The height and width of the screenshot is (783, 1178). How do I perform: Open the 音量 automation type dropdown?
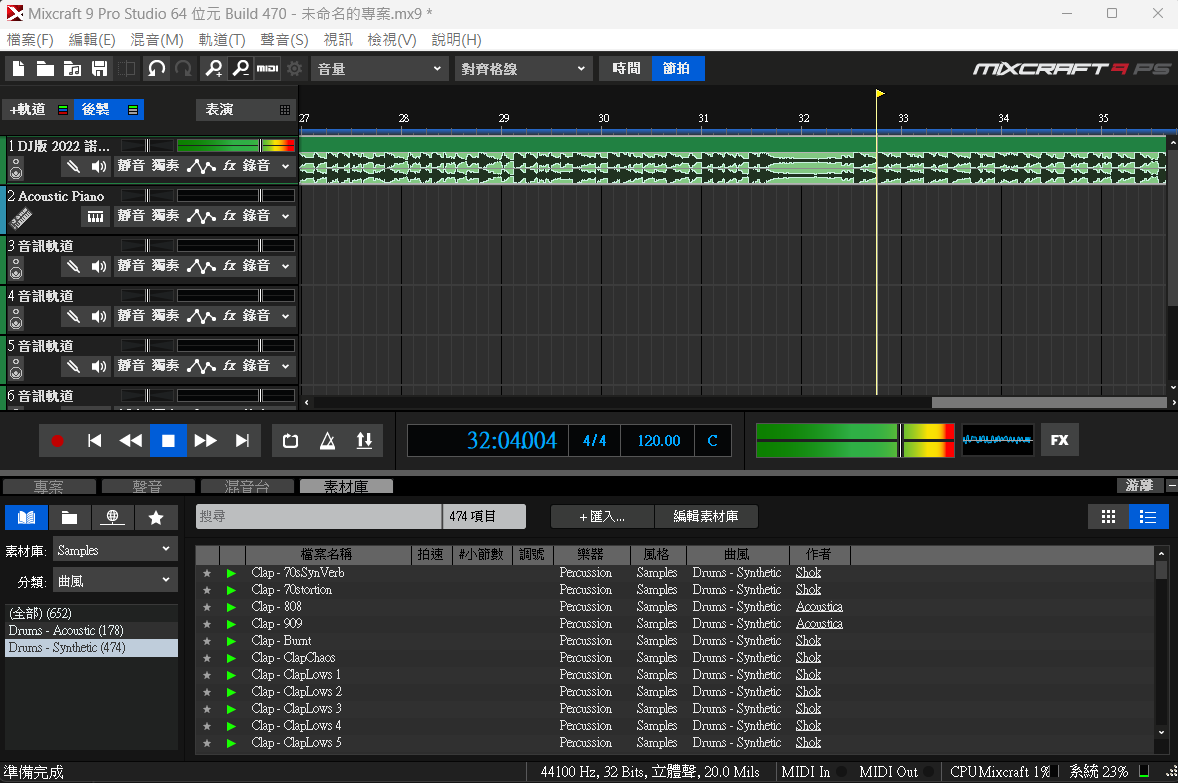(x=379, y=69)
